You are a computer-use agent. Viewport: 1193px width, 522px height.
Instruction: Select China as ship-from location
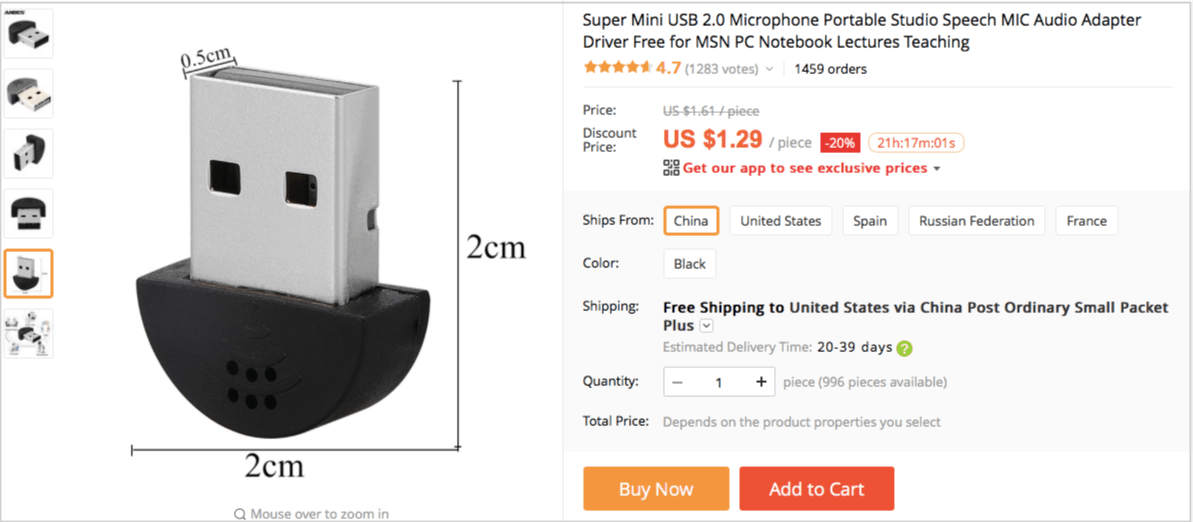pos(690,221)
